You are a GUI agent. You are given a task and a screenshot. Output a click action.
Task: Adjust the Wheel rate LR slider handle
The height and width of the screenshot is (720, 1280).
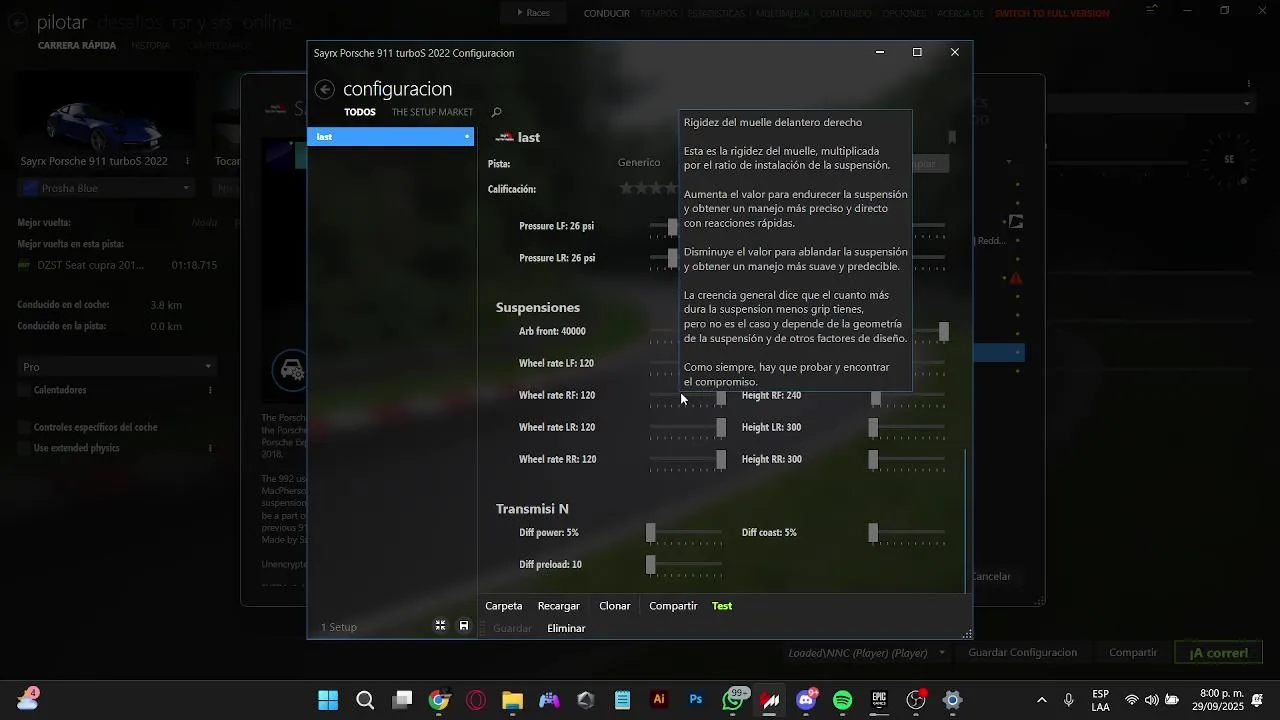pyautogui.click(x=721, y=428)
